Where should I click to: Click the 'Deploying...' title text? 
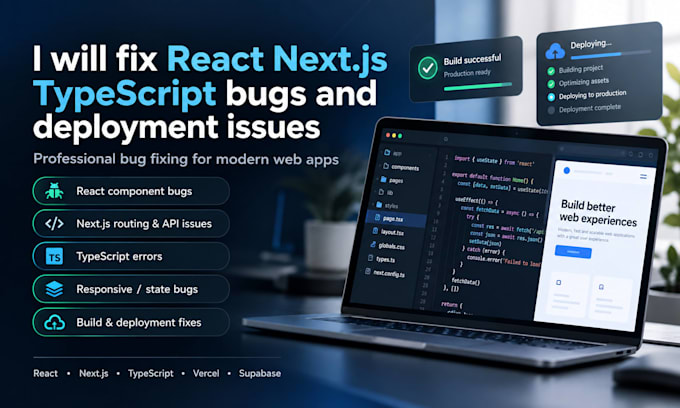click(x=591, y=44)
